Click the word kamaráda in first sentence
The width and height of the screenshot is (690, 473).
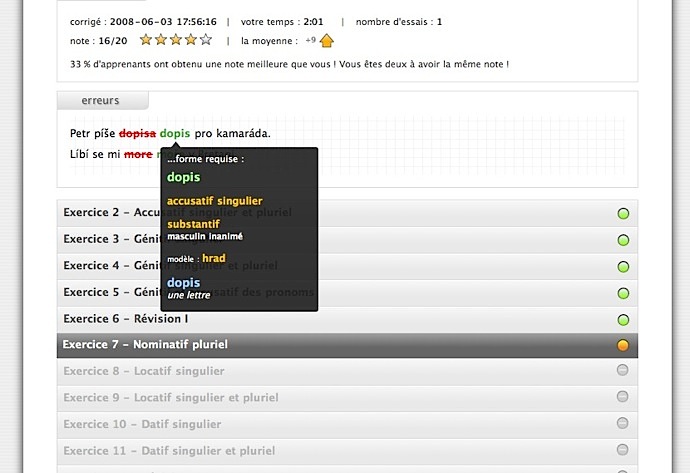243,134
